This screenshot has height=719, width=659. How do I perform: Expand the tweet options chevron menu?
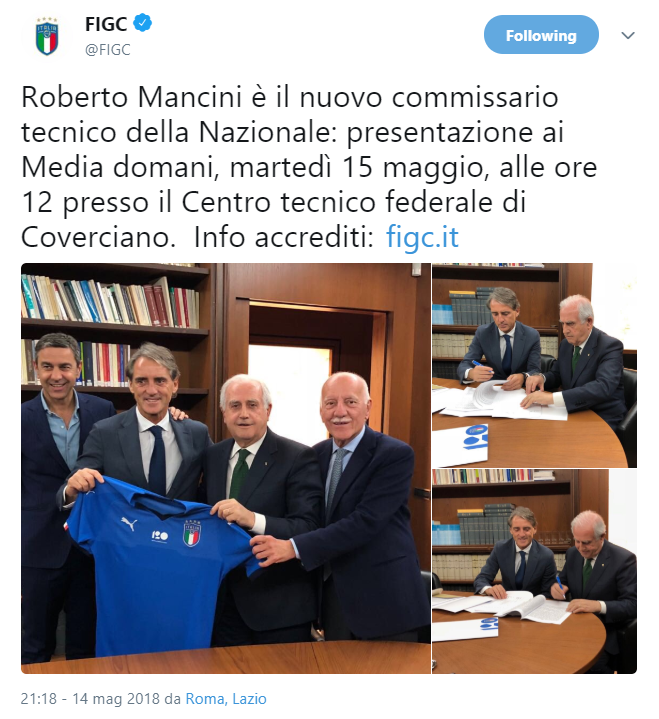627,35
